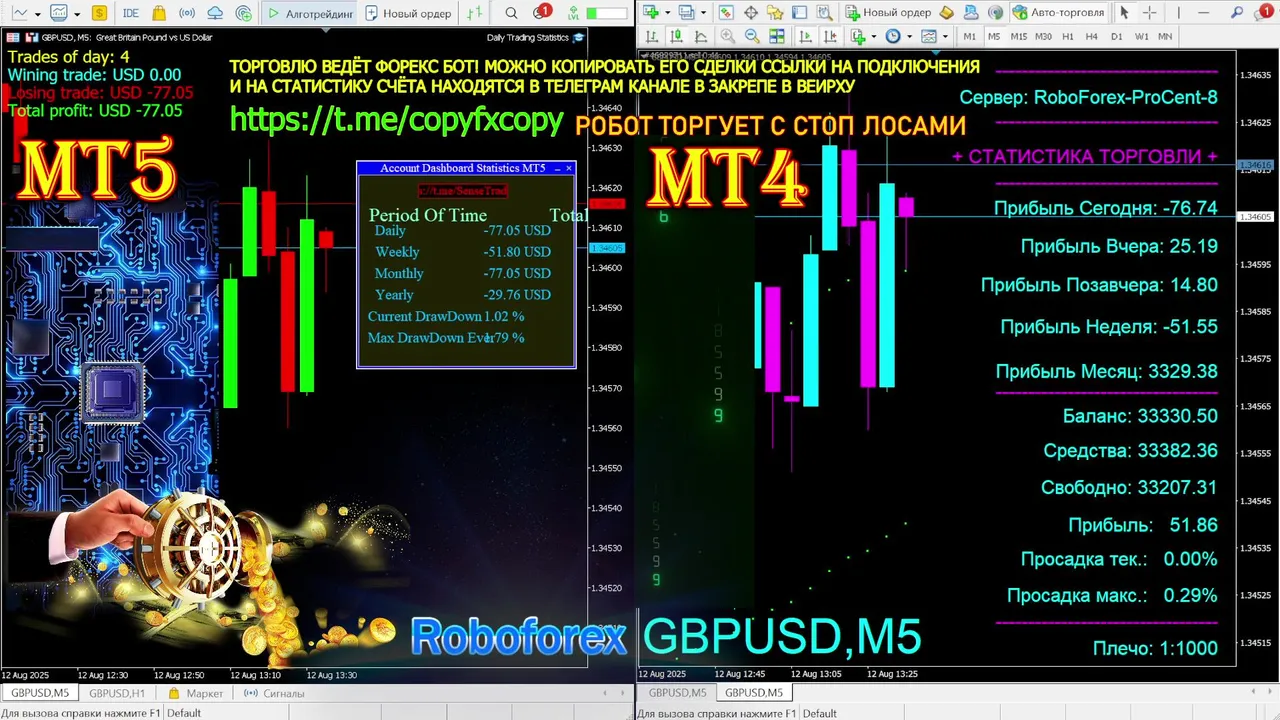Screen dimensions: 1280x720
Task: Expand the templates dropdown arrow in MT5
Action: [77, 14]
